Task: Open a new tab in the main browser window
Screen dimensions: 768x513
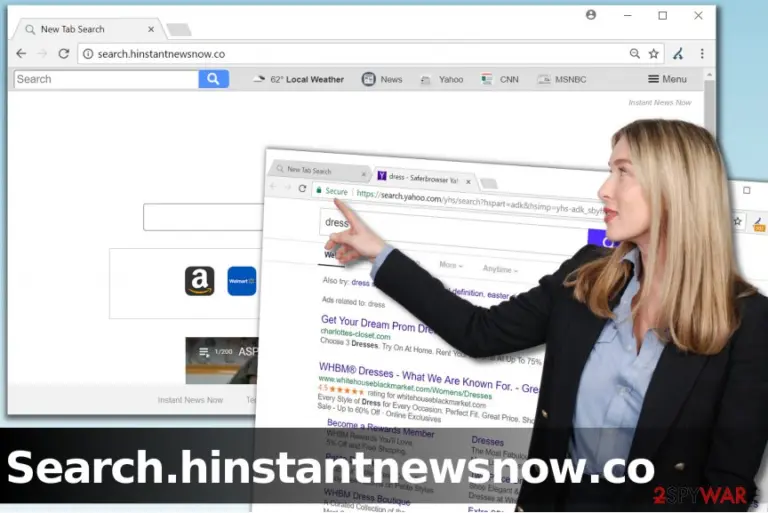Action: [179, 30]
